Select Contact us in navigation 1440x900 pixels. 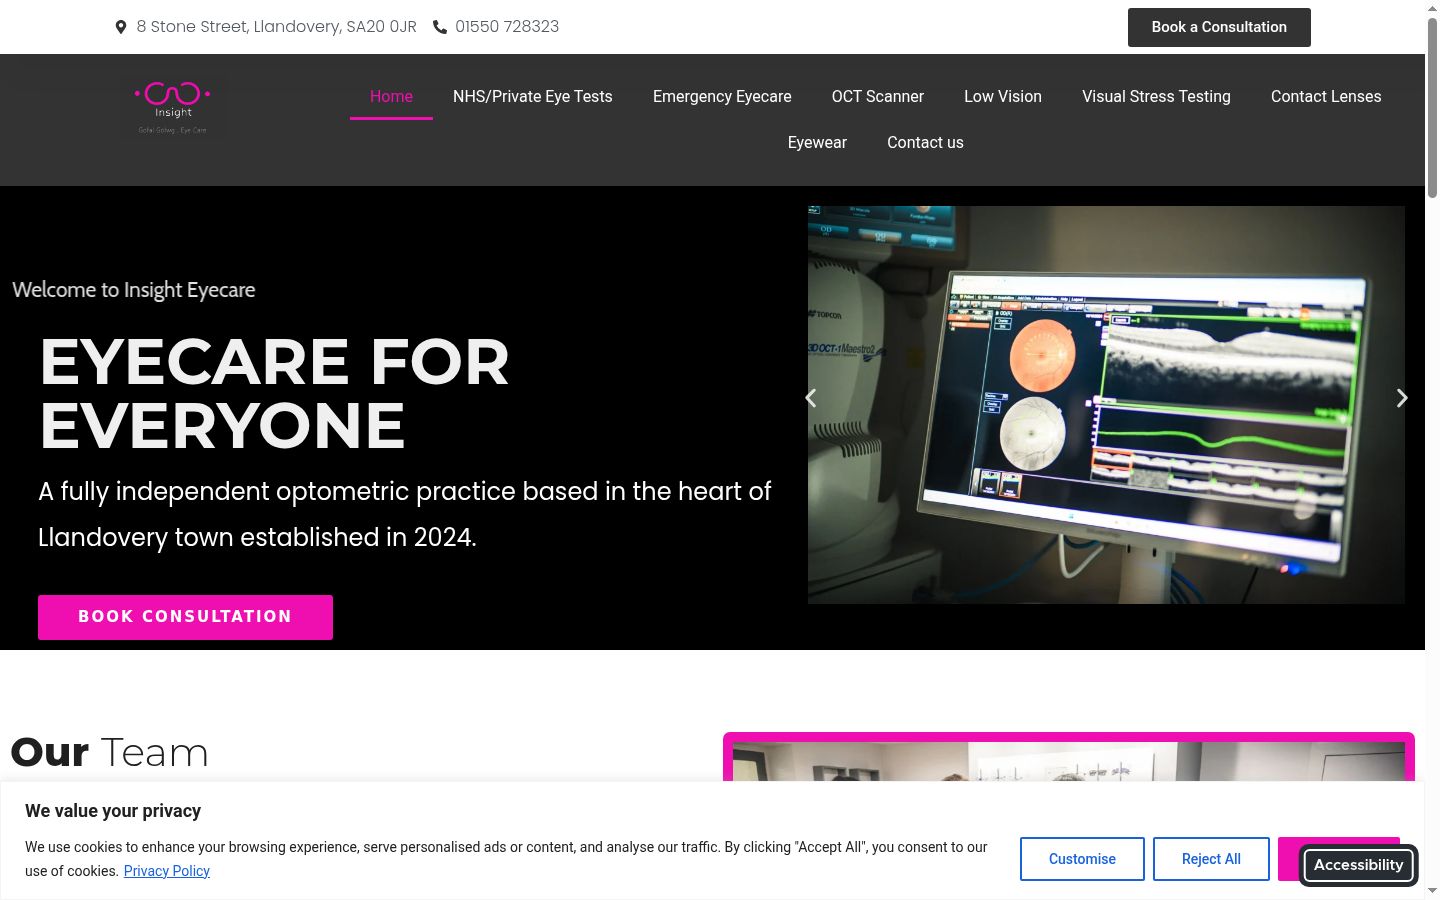(x=925, y=142)
